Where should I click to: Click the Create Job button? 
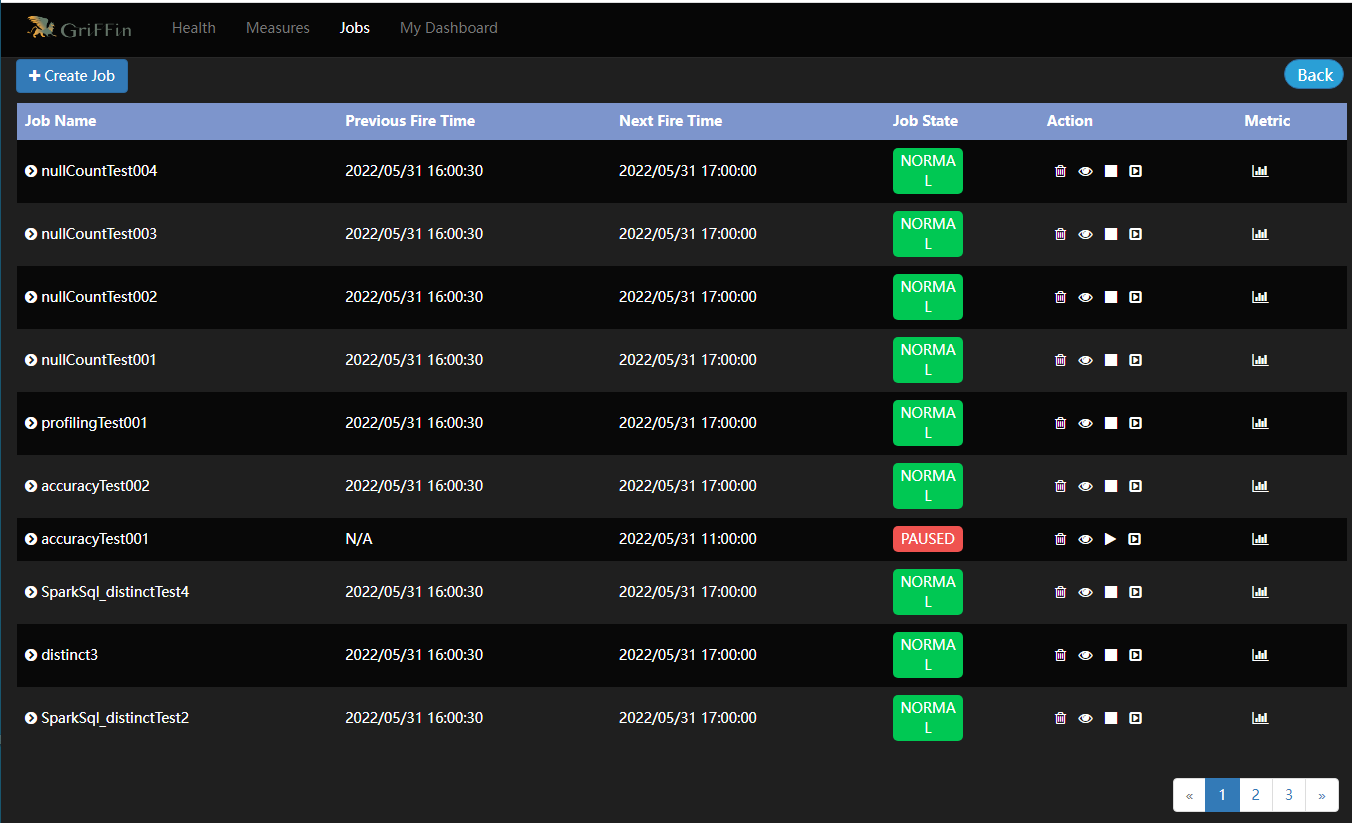tap(72, 76)
